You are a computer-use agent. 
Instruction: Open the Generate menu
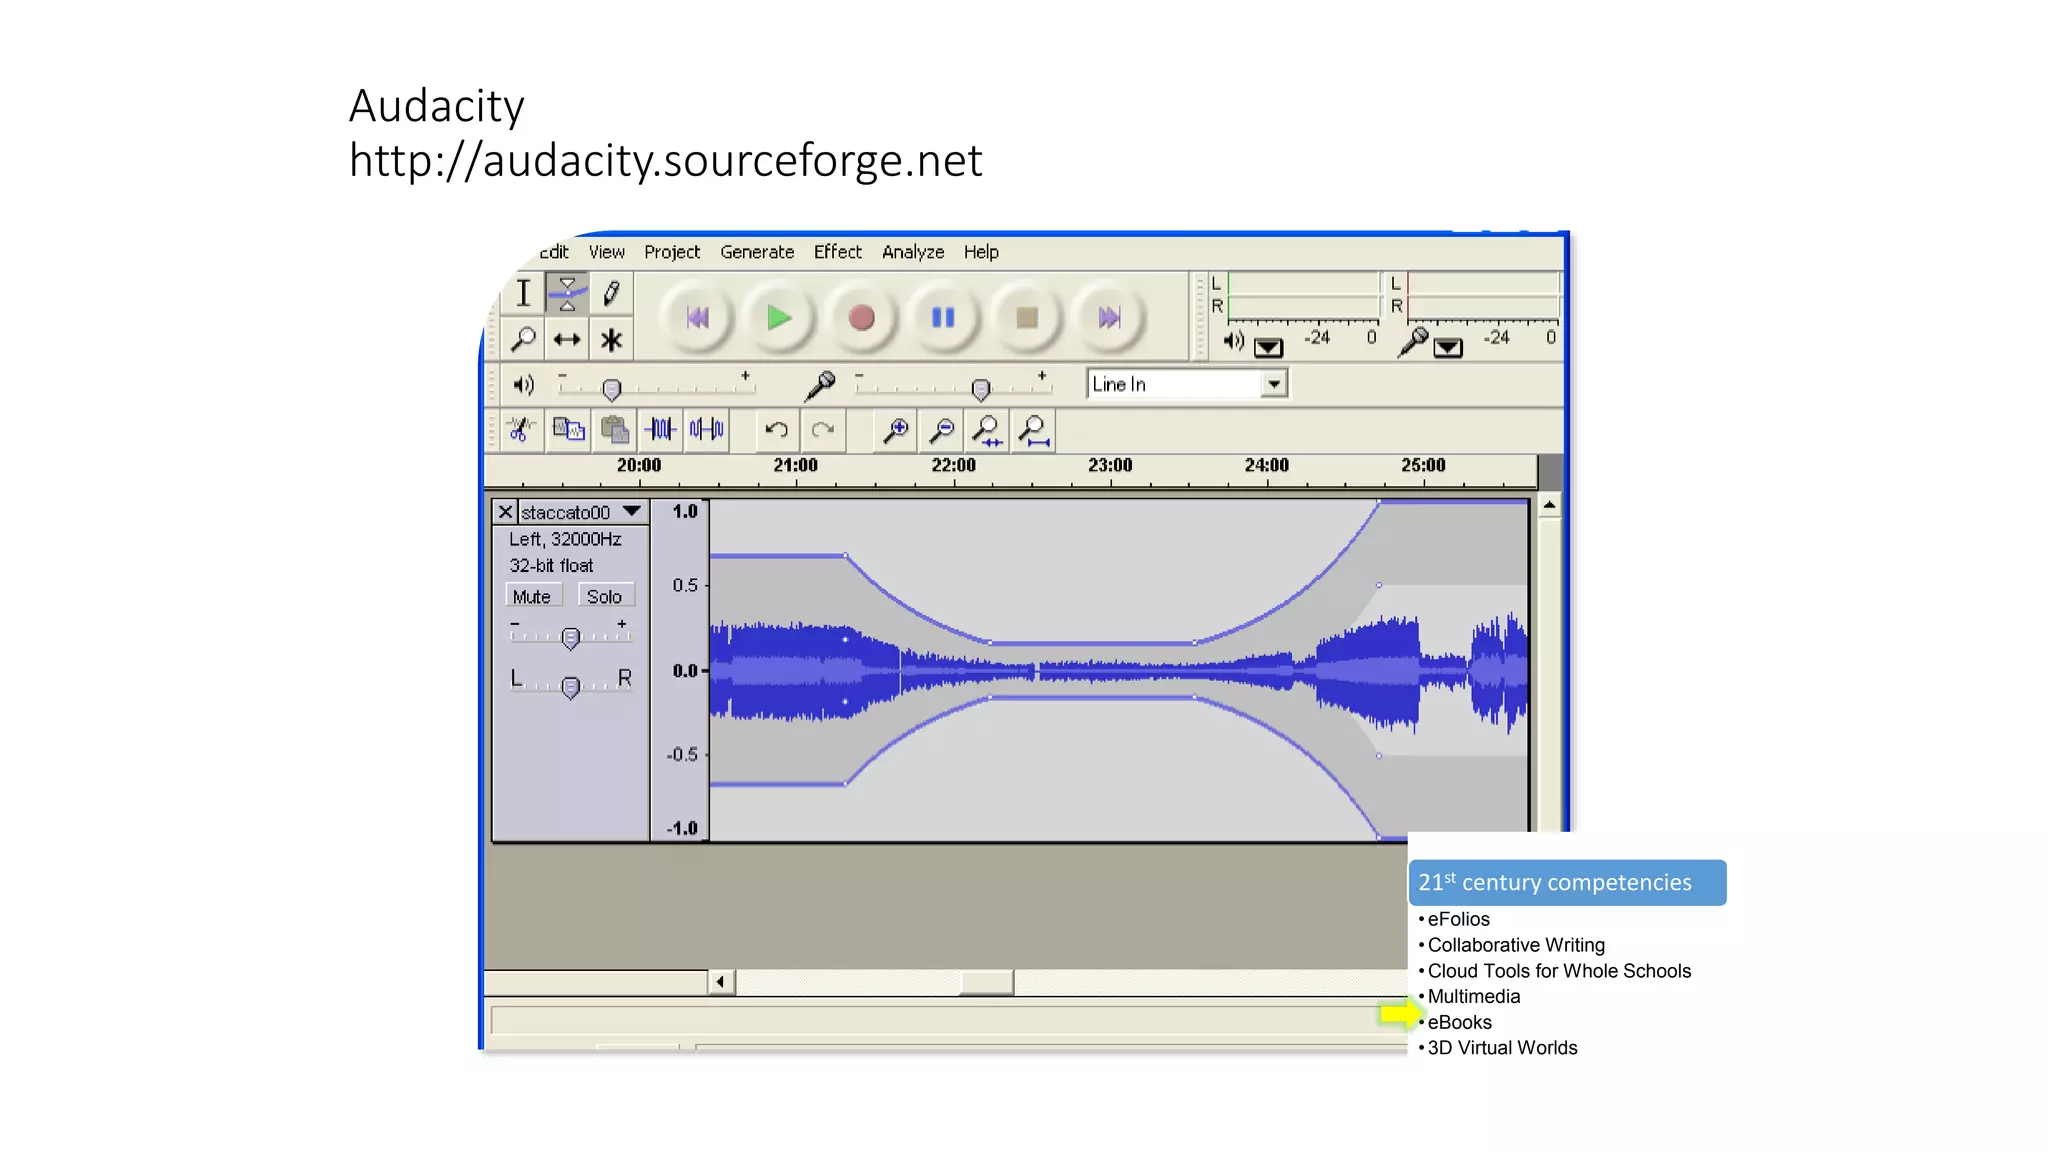757,252
